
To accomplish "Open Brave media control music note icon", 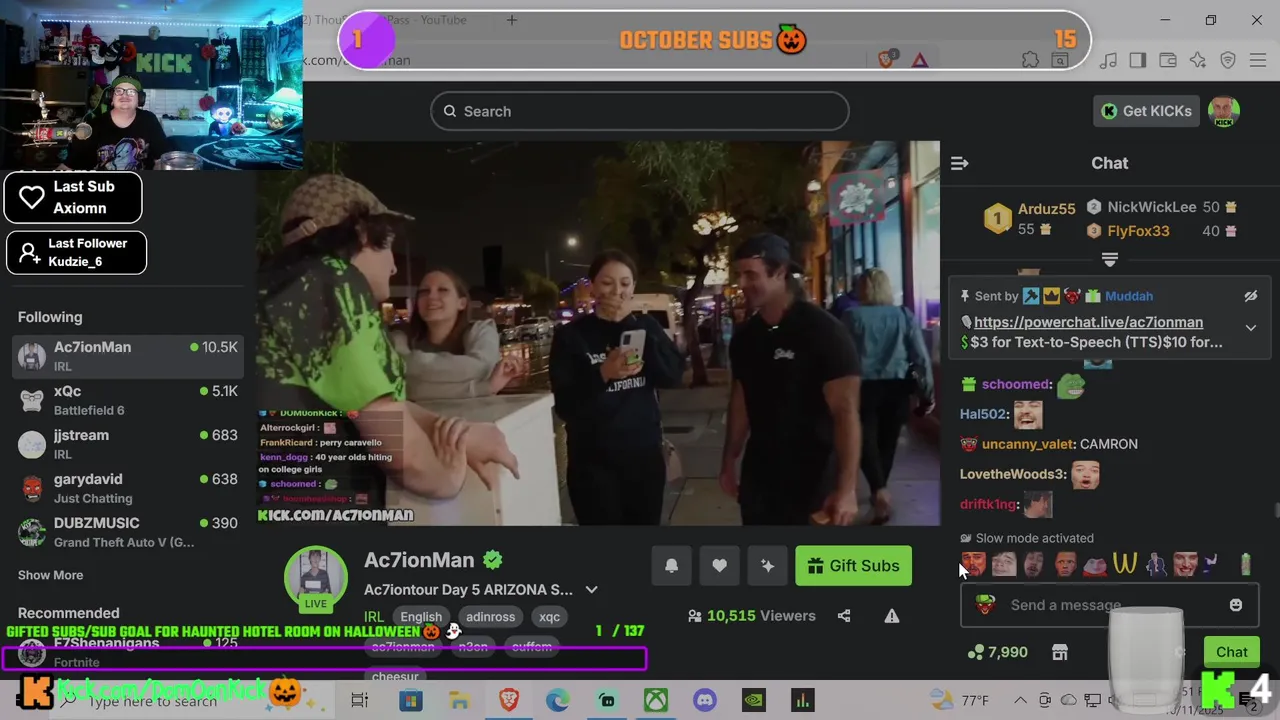I will pos(1108,61).
